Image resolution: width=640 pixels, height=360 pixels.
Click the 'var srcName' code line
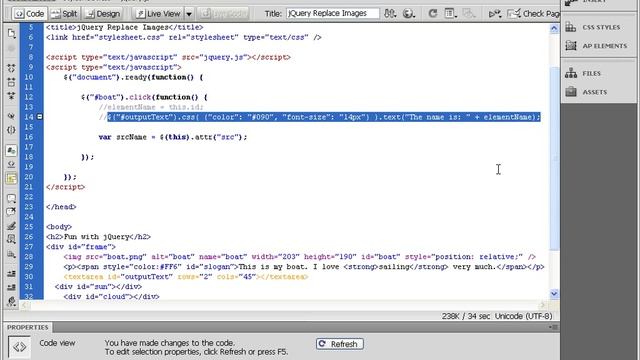click(x=173, y=137)
